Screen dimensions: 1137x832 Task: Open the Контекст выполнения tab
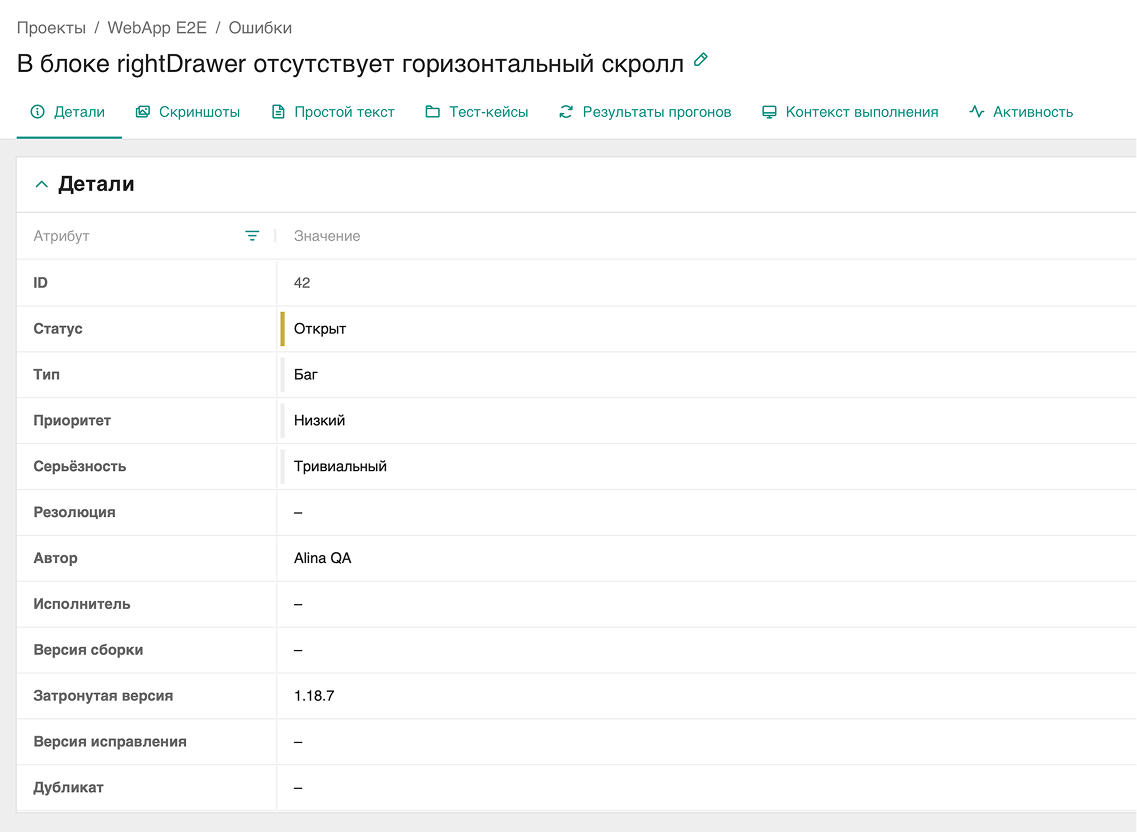(851, 112)
